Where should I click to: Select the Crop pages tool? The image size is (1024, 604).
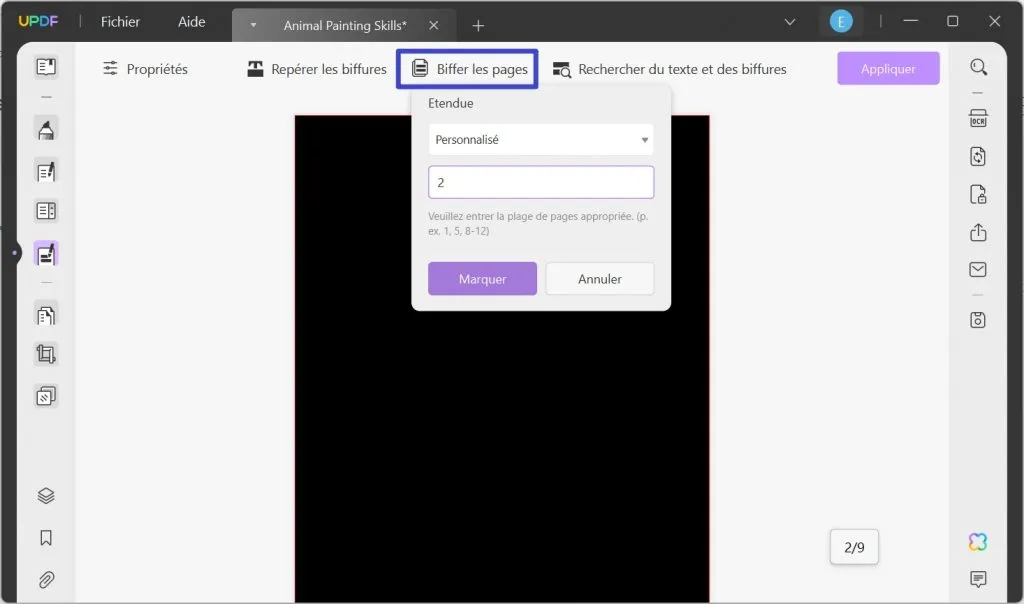[45, 353]
